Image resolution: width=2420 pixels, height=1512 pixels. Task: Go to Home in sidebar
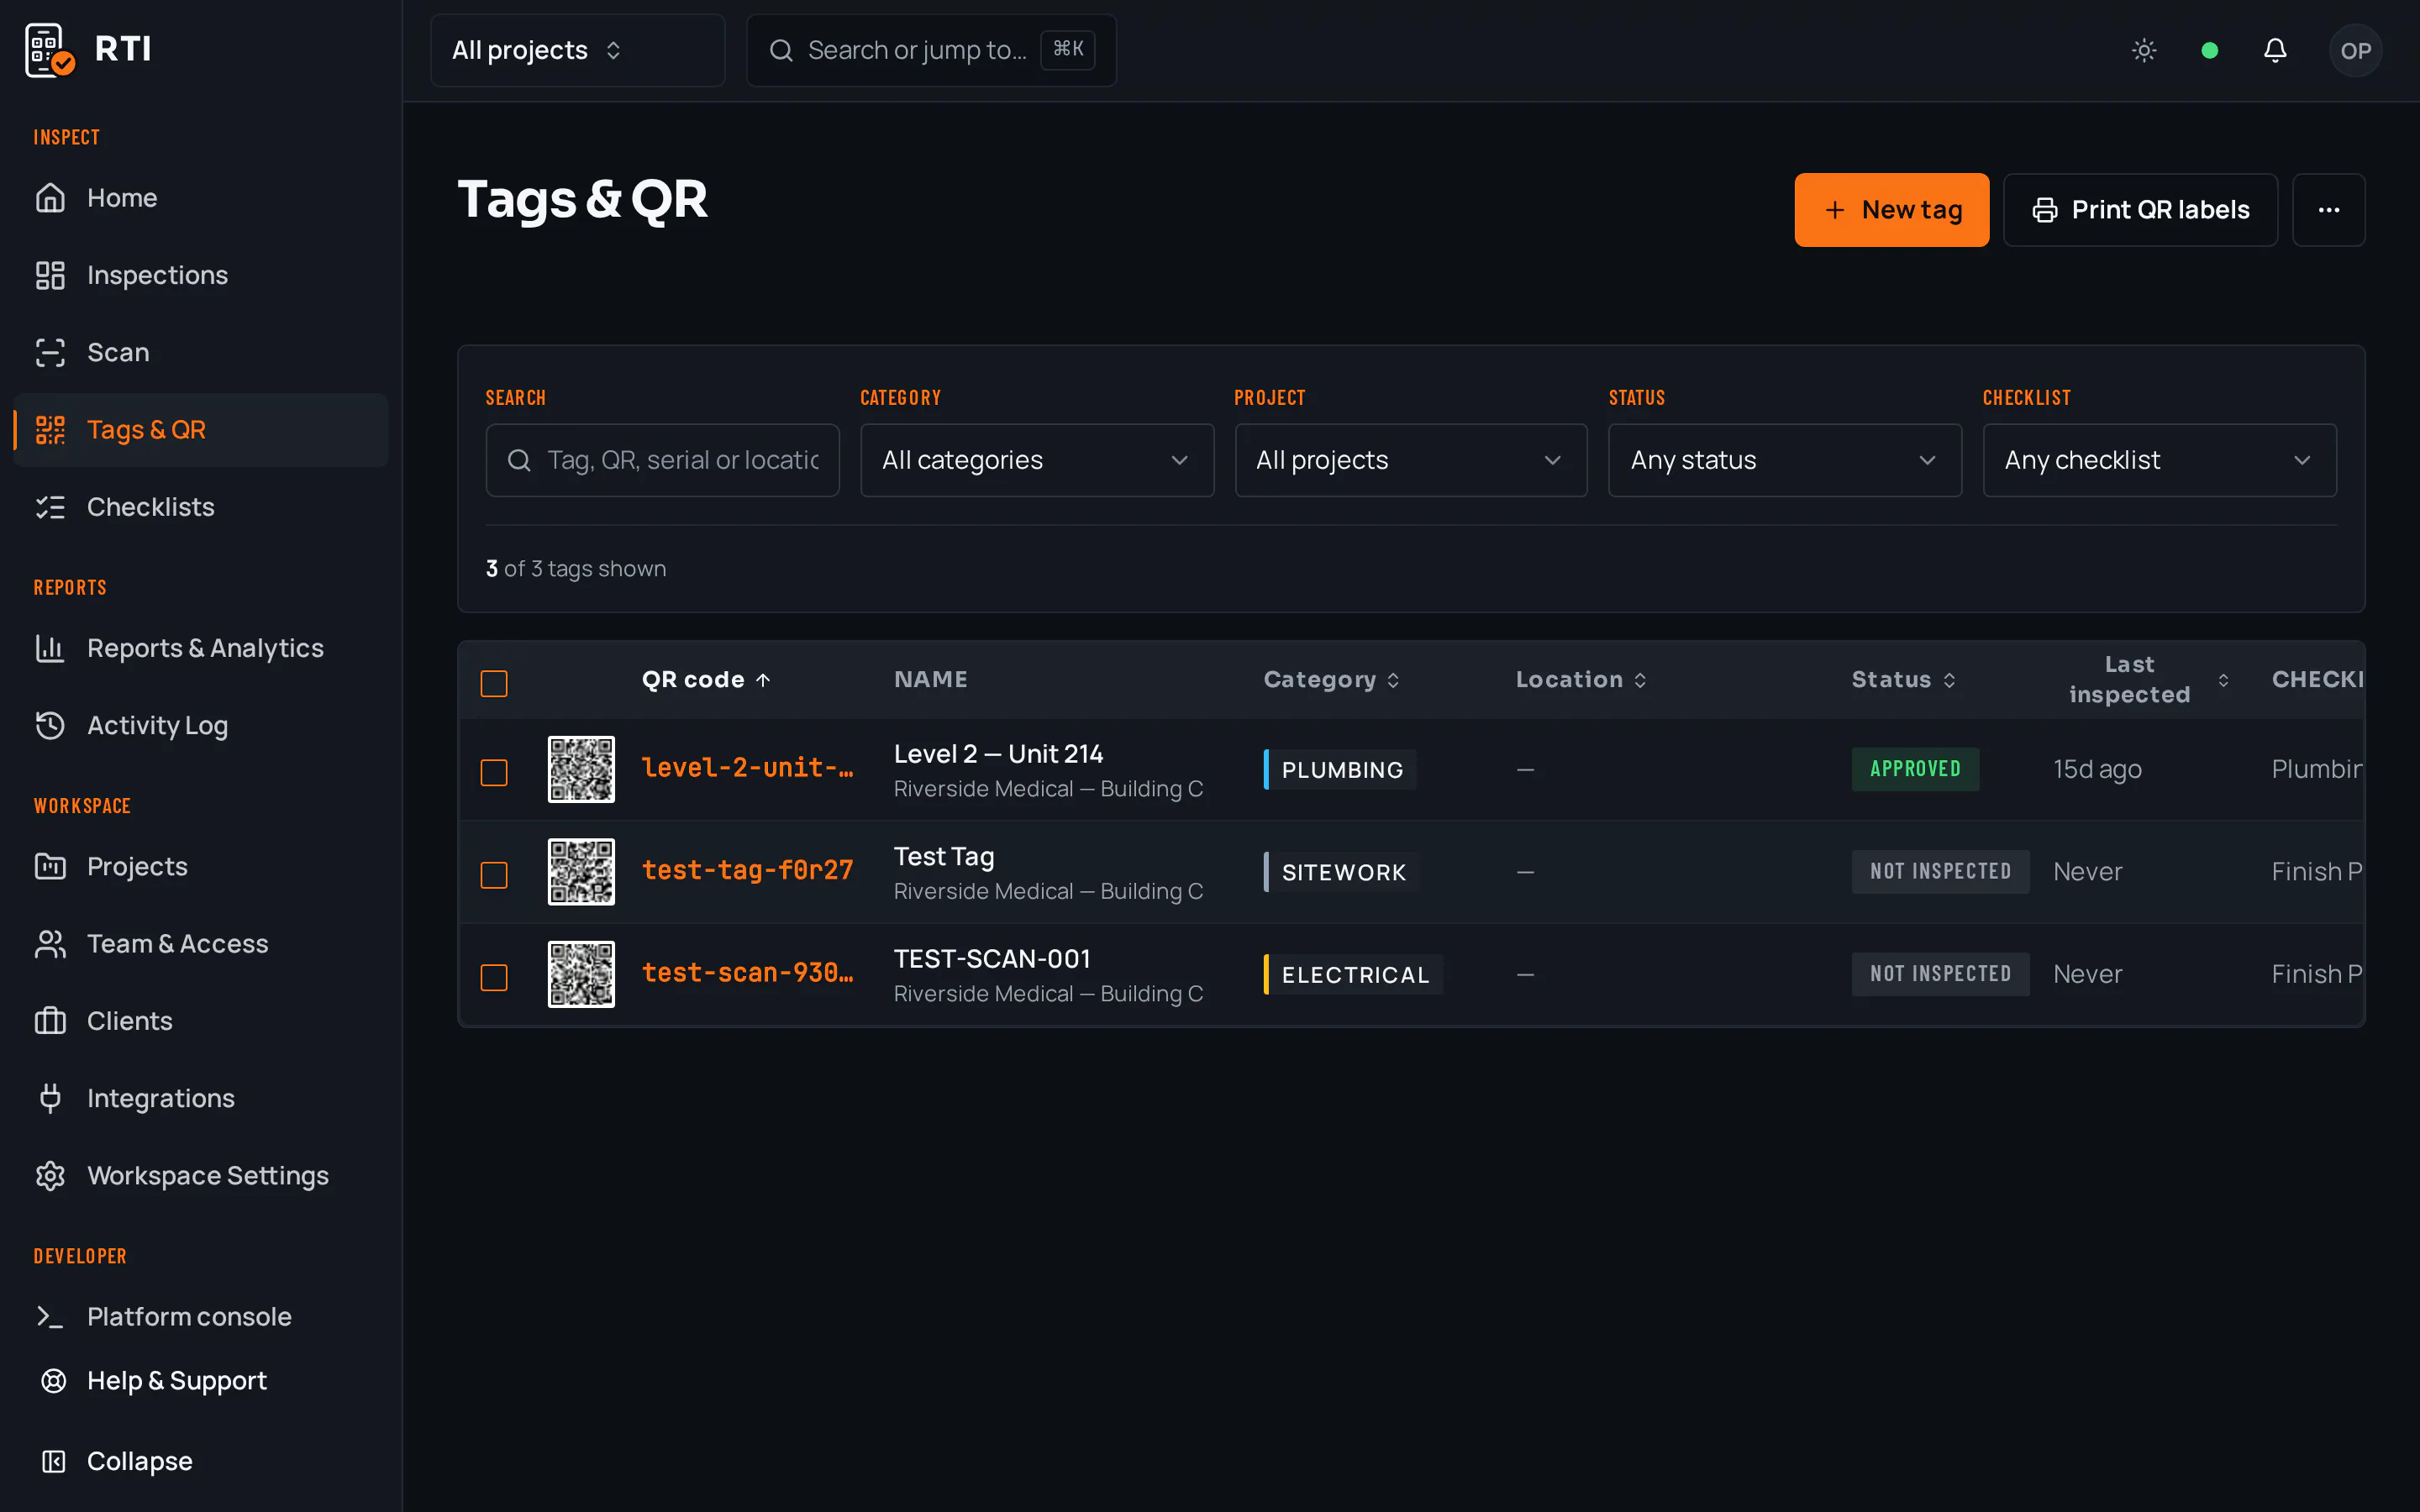coord(201,198)
